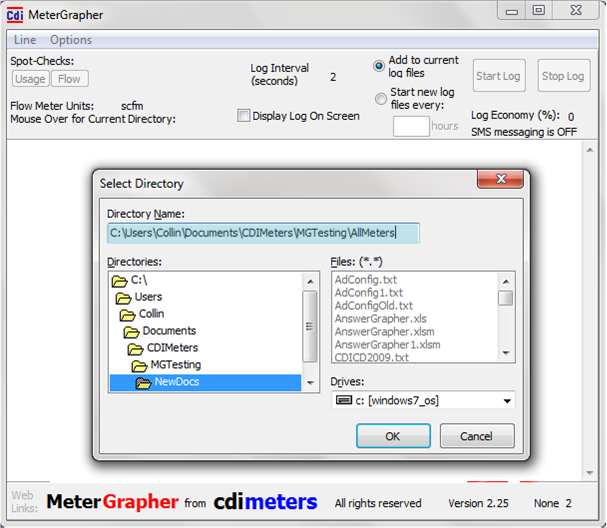Click the scfm flow meter units value
This screenshot has width=607, height=528.
pyautogui.click(x=132, y=106)
